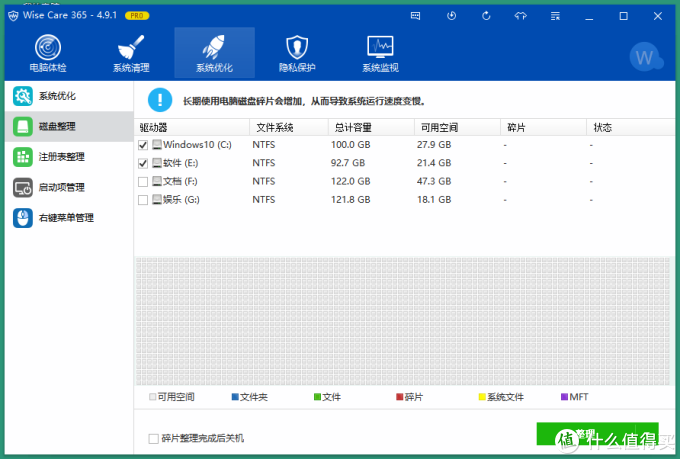
Task: Click the 碎片 column header
Action: point(543,128)
